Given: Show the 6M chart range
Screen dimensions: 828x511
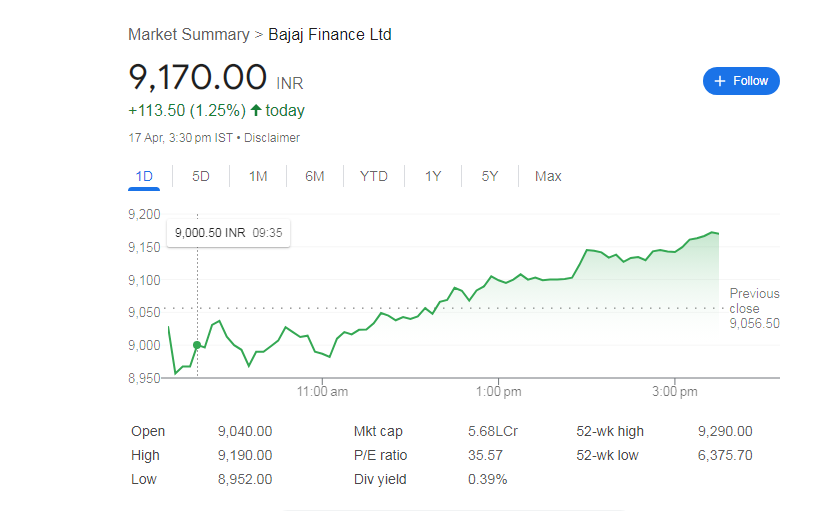Looking at the screenshot, I should [x=314, y=176].
